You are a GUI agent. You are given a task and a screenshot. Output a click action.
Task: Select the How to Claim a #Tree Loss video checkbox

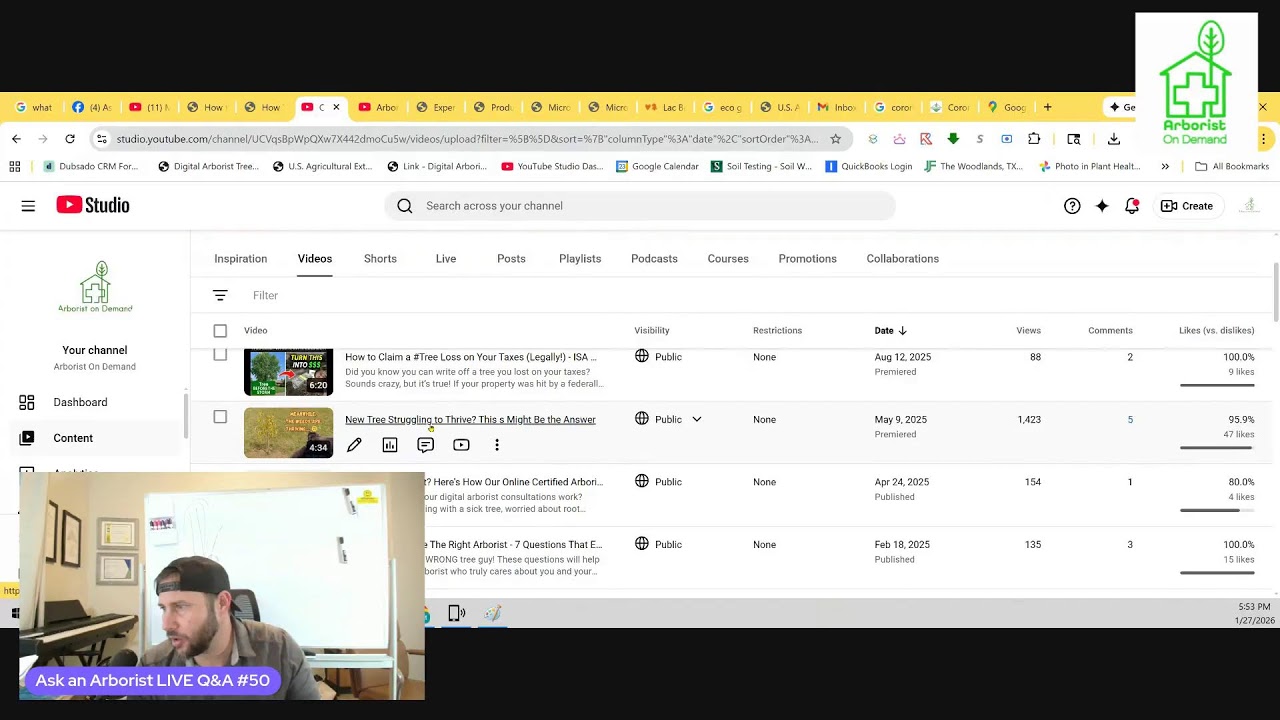tap(220, 355)
